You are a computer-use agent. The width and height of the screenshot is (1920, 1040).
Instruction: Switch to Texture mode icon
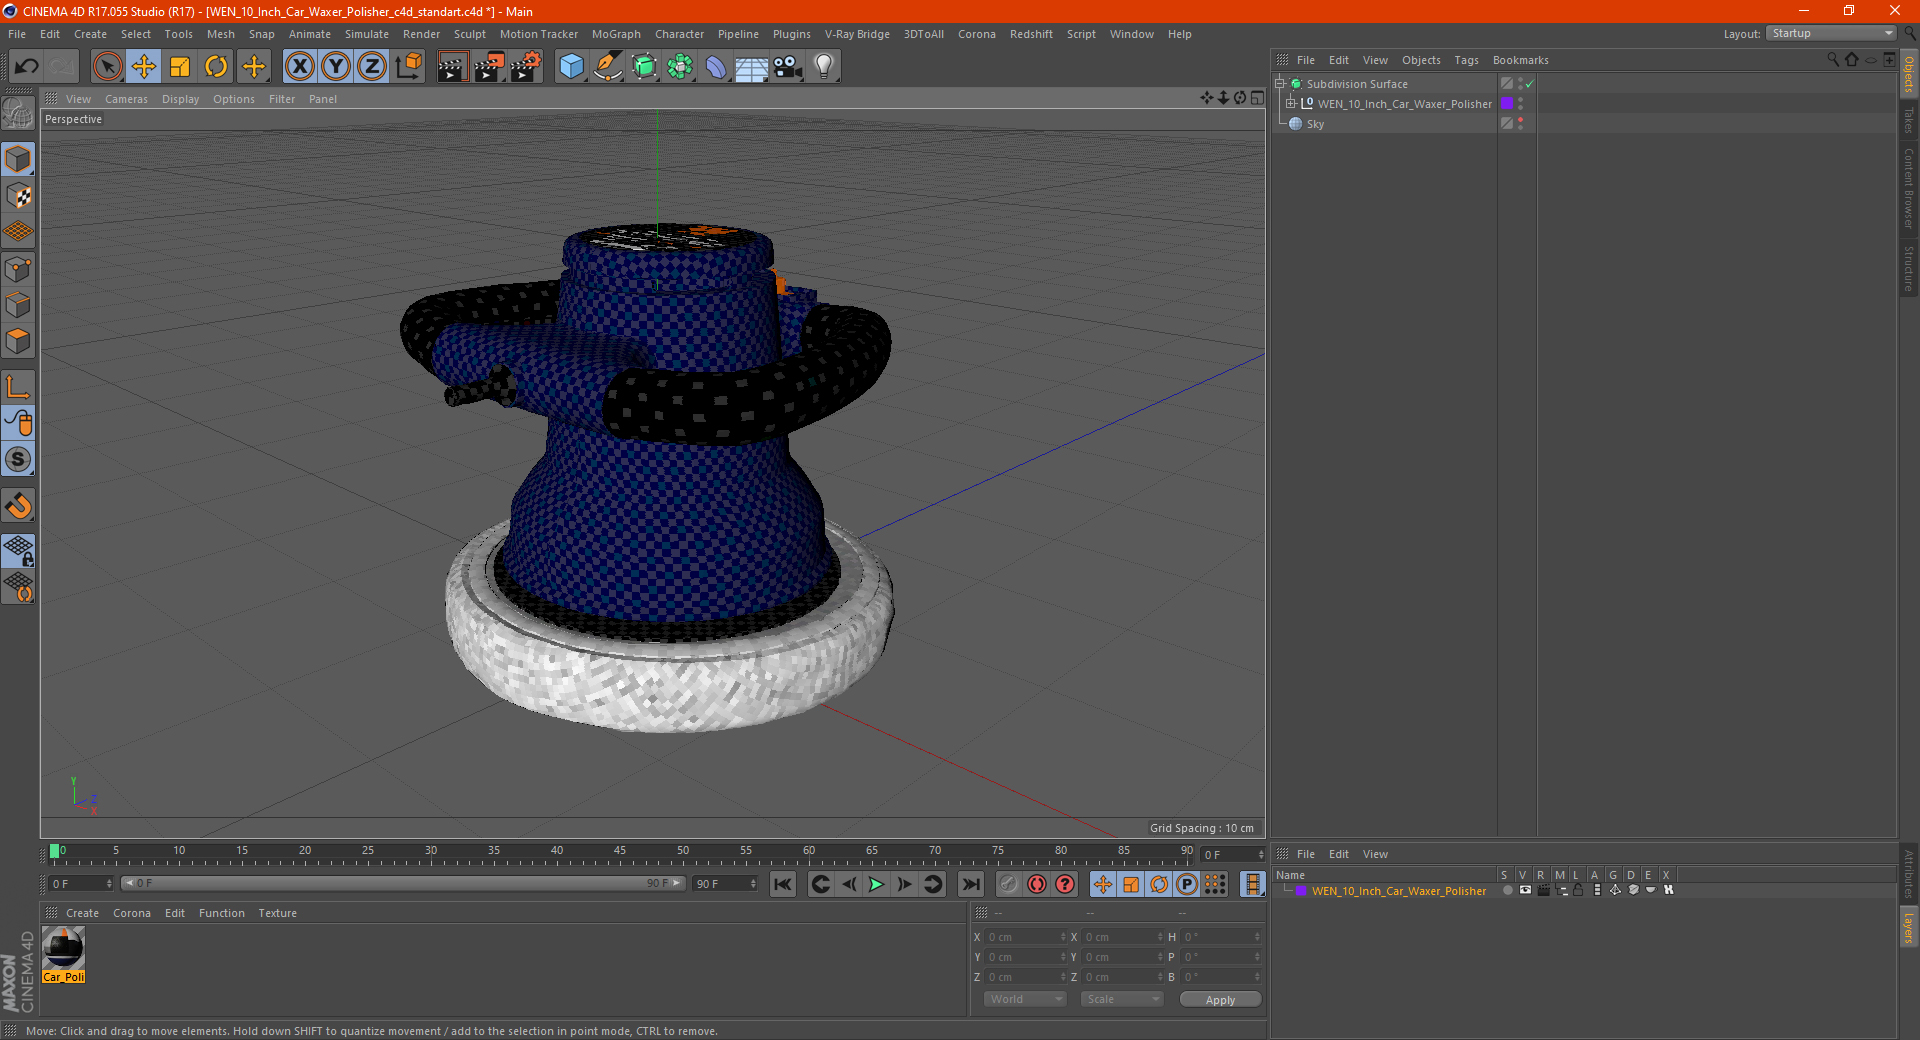[18, 196]
